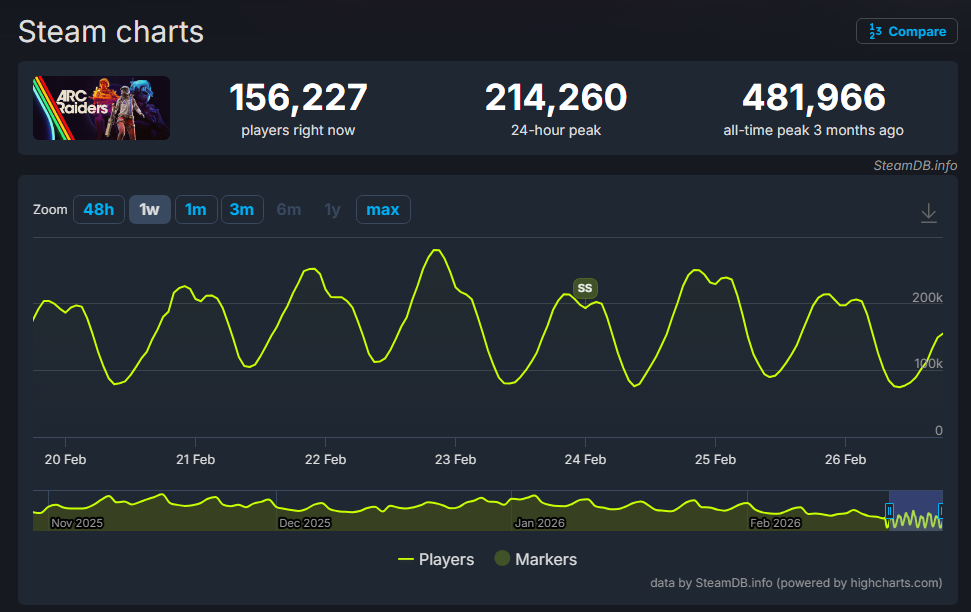Screen dimensions: 971x612
Task: Click the highlighted navigator selection window
Action: [915, 510]
